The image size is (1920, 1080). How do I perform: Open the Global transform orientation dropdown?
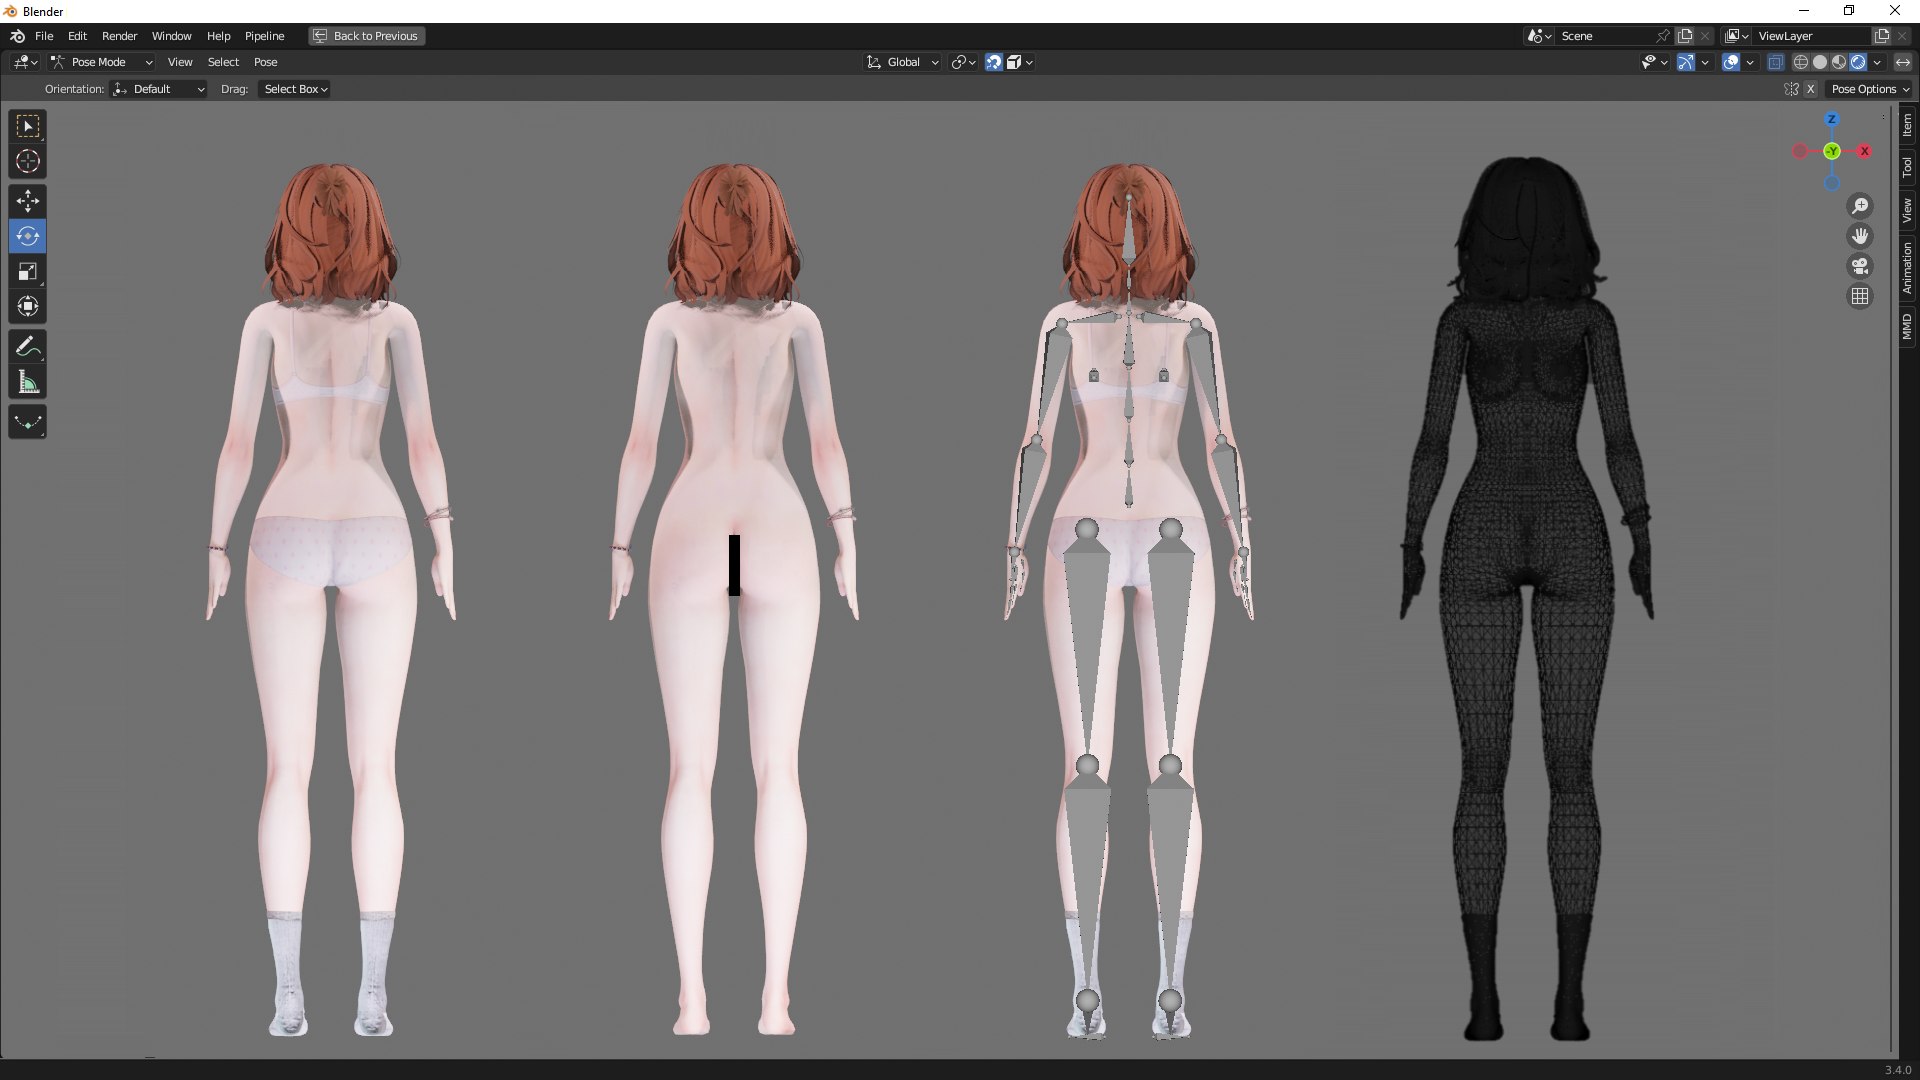902,62
